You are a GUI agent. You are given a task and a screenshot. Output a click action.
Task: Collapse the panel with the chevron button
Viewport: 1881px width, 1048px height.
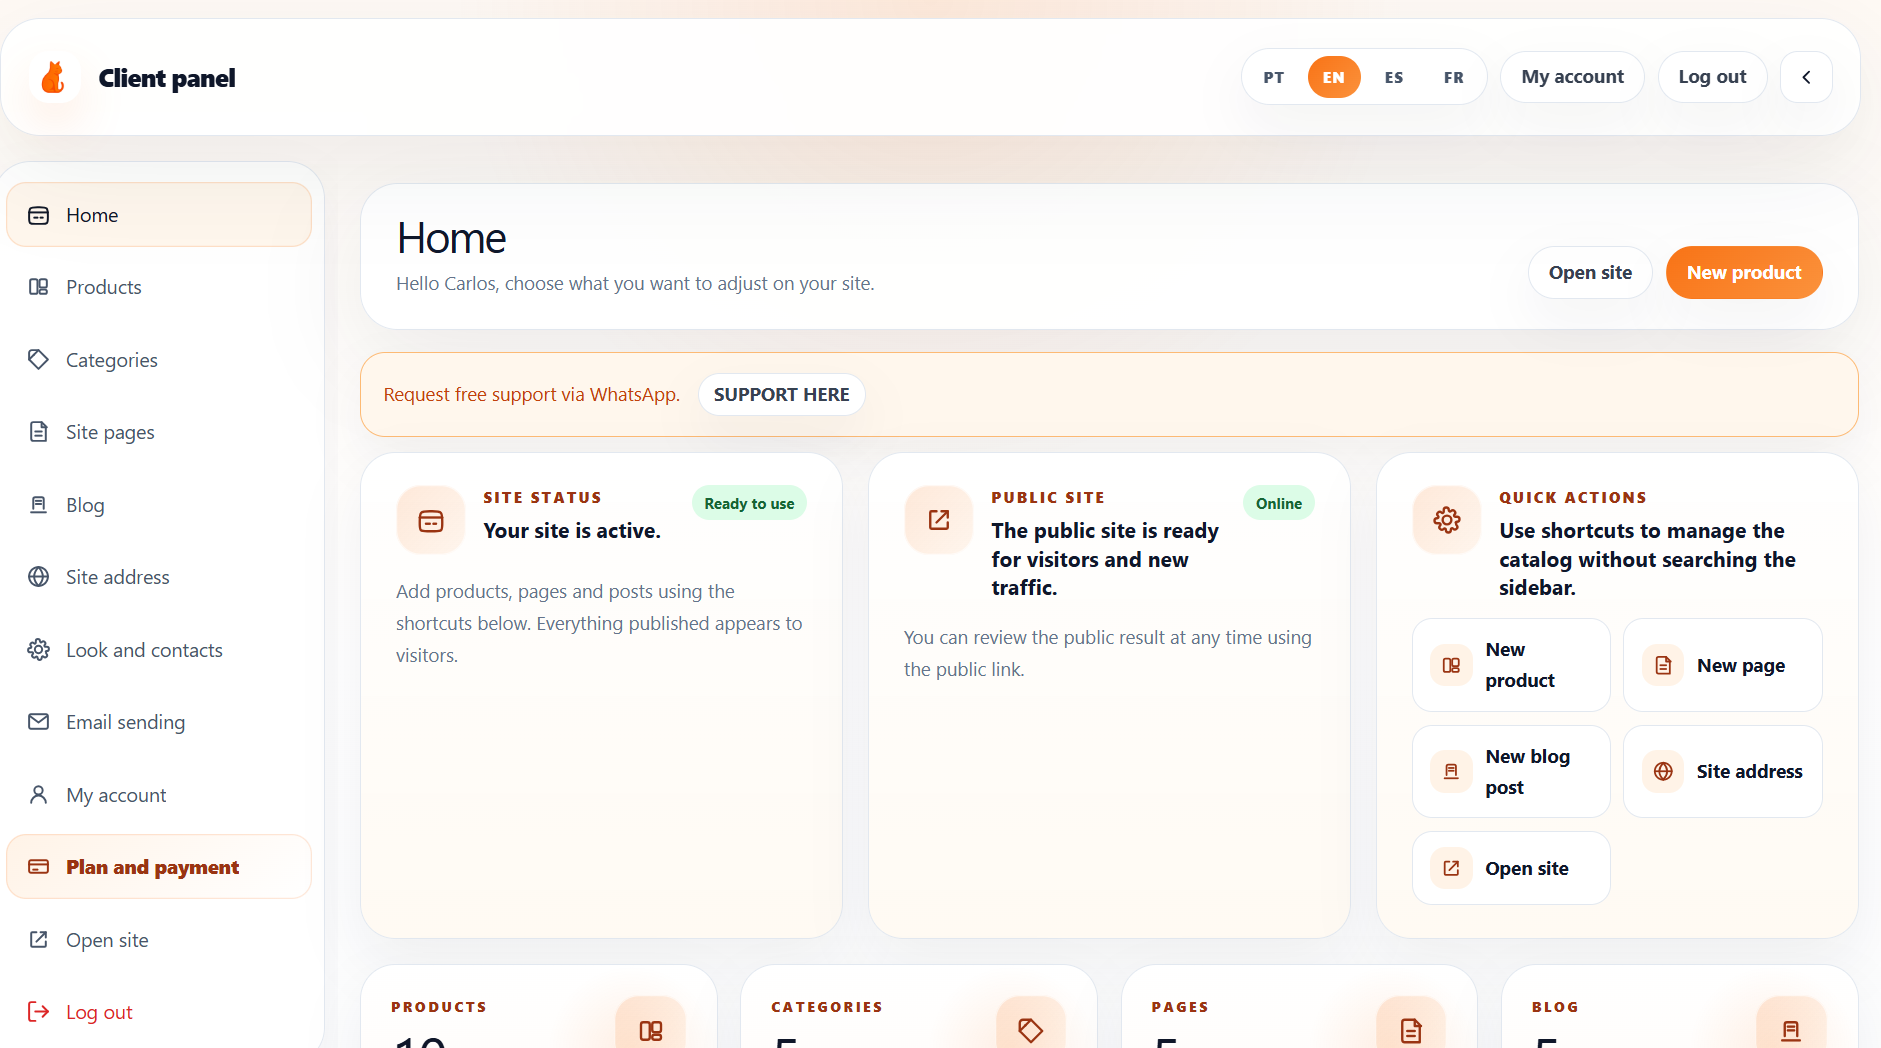[1806, 77]
